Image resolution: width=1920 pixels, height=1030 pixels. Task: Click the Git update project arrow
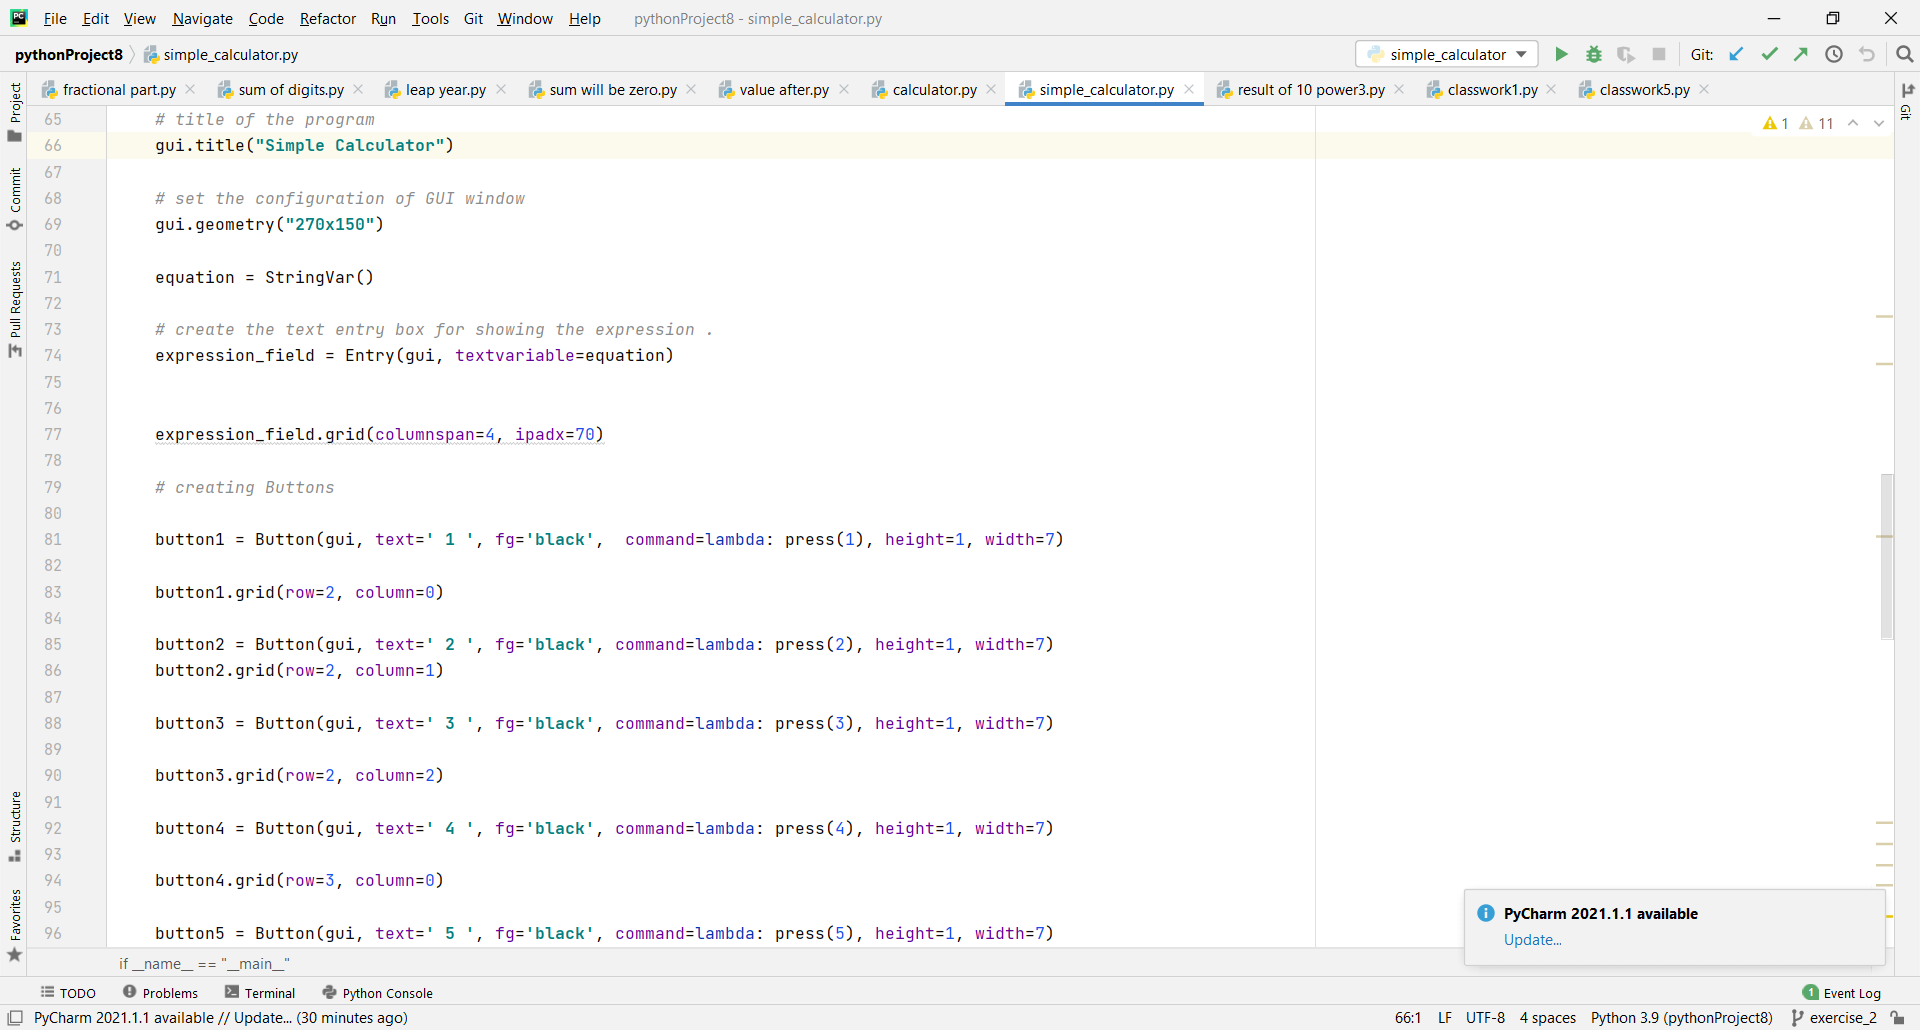pos(1737,54)
